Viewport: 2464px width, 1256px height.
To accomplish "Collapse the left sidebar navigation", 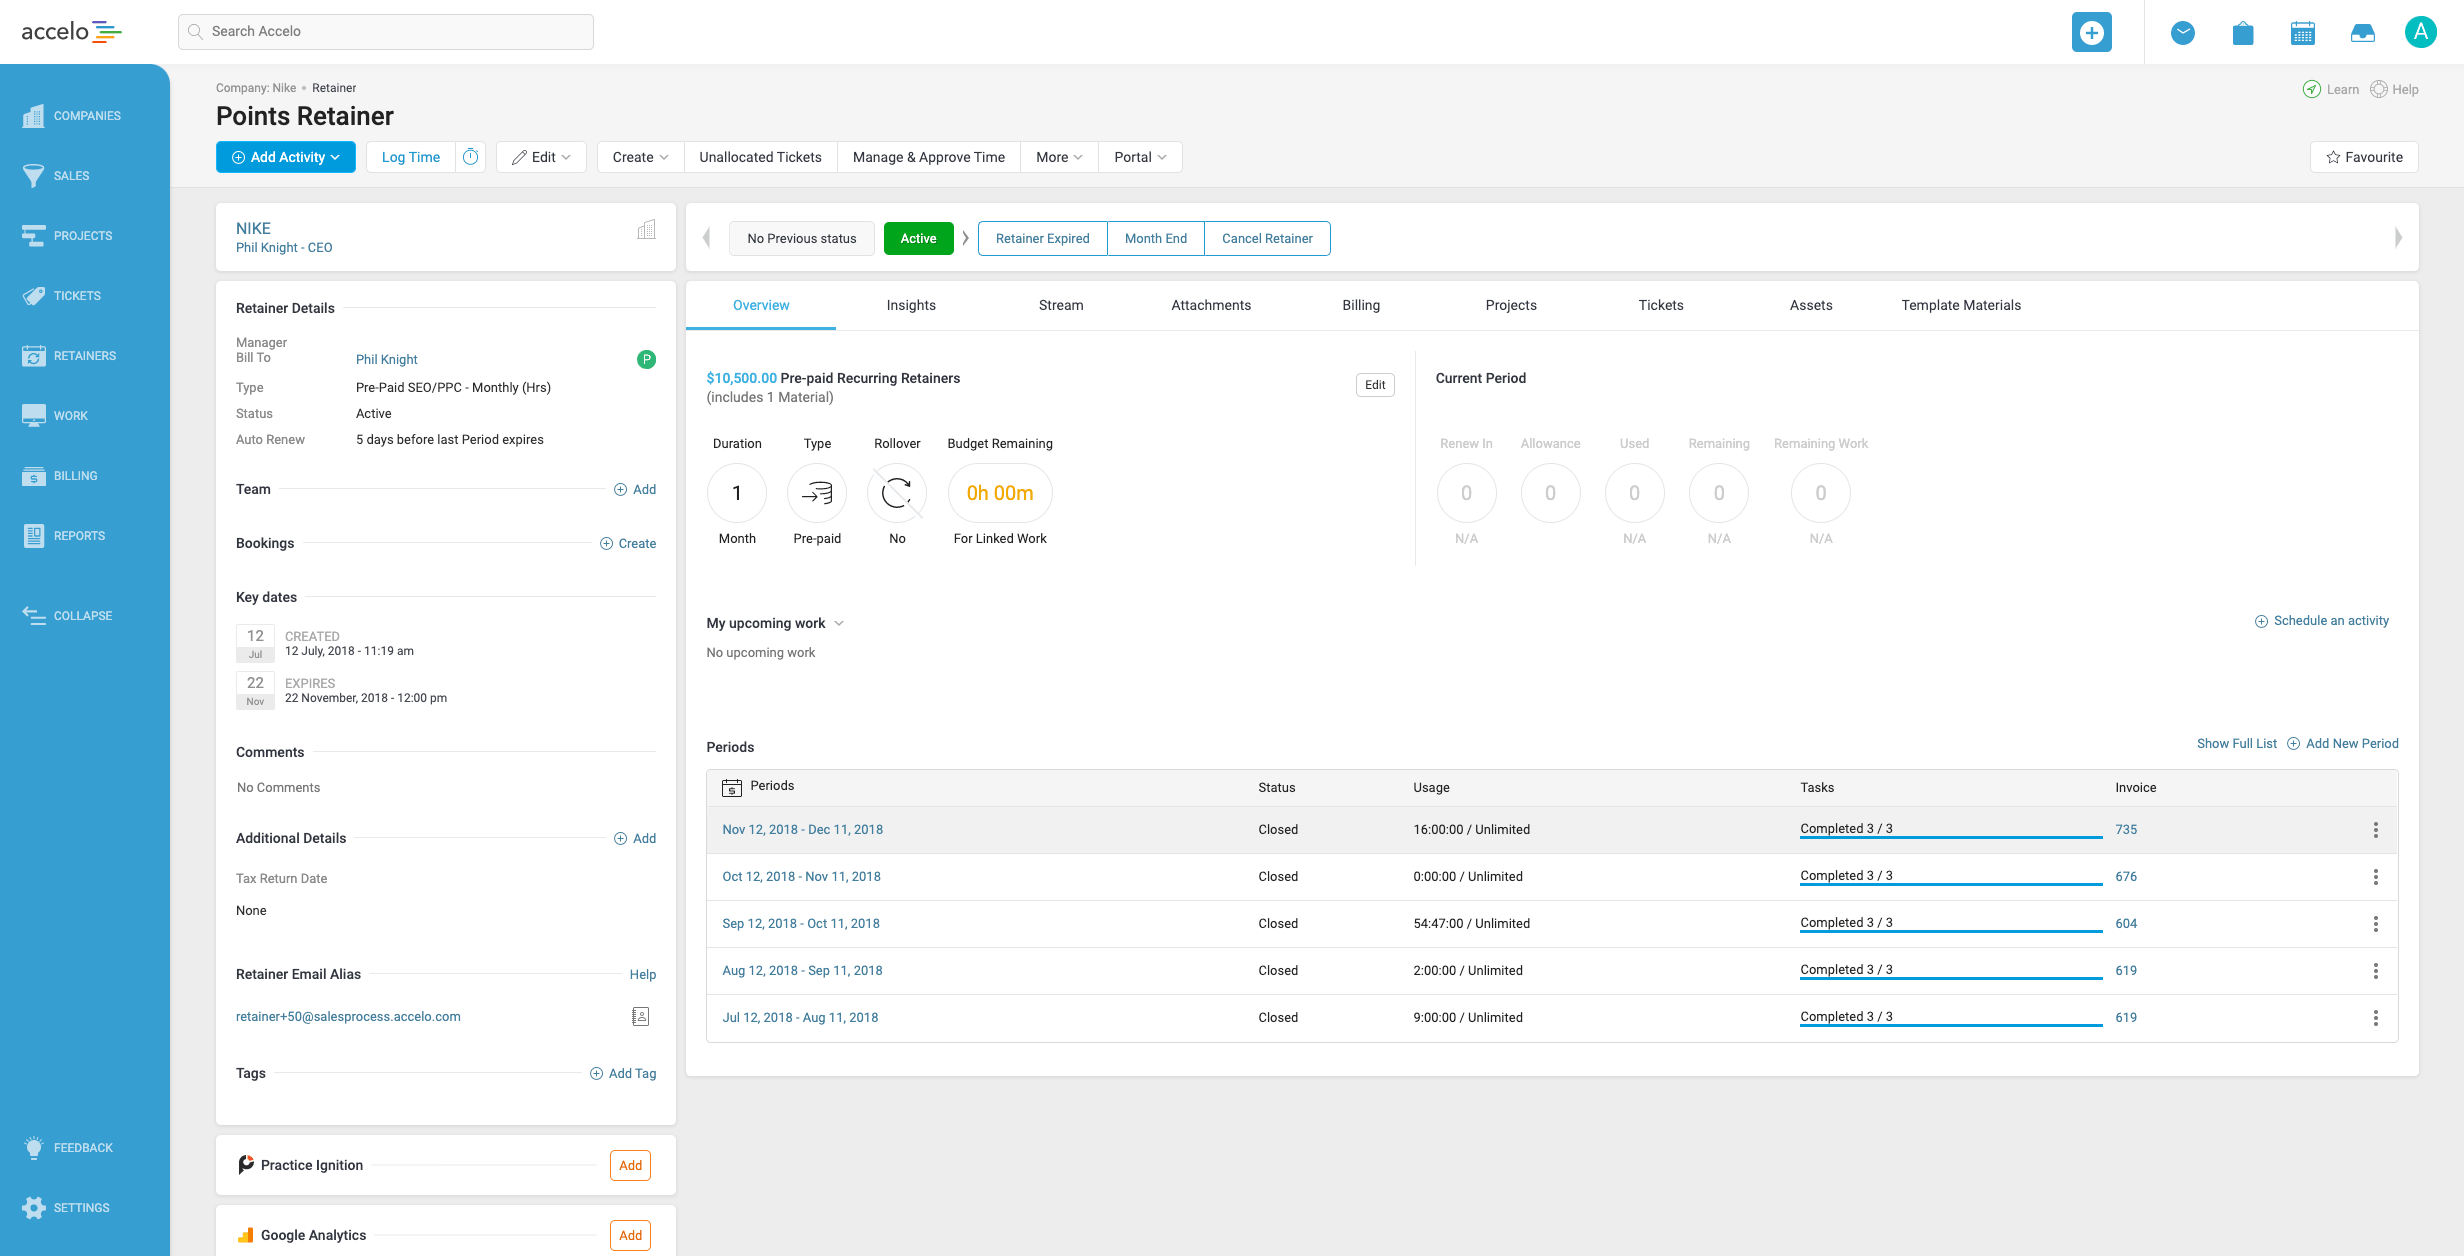I will [x=82, y=616].
